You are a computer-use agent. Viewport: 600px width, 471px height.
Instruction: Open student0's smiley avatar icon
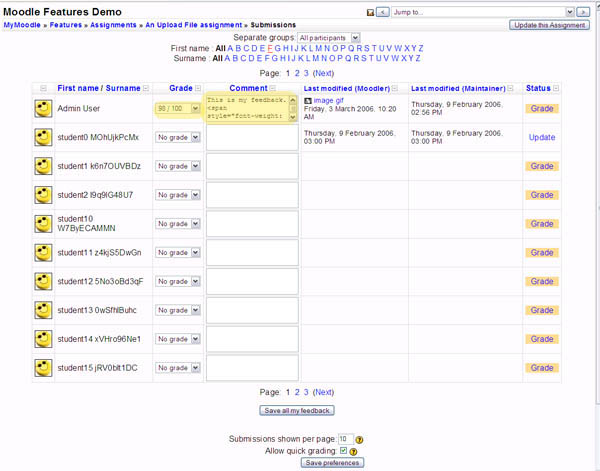click(x=44, y=137)
